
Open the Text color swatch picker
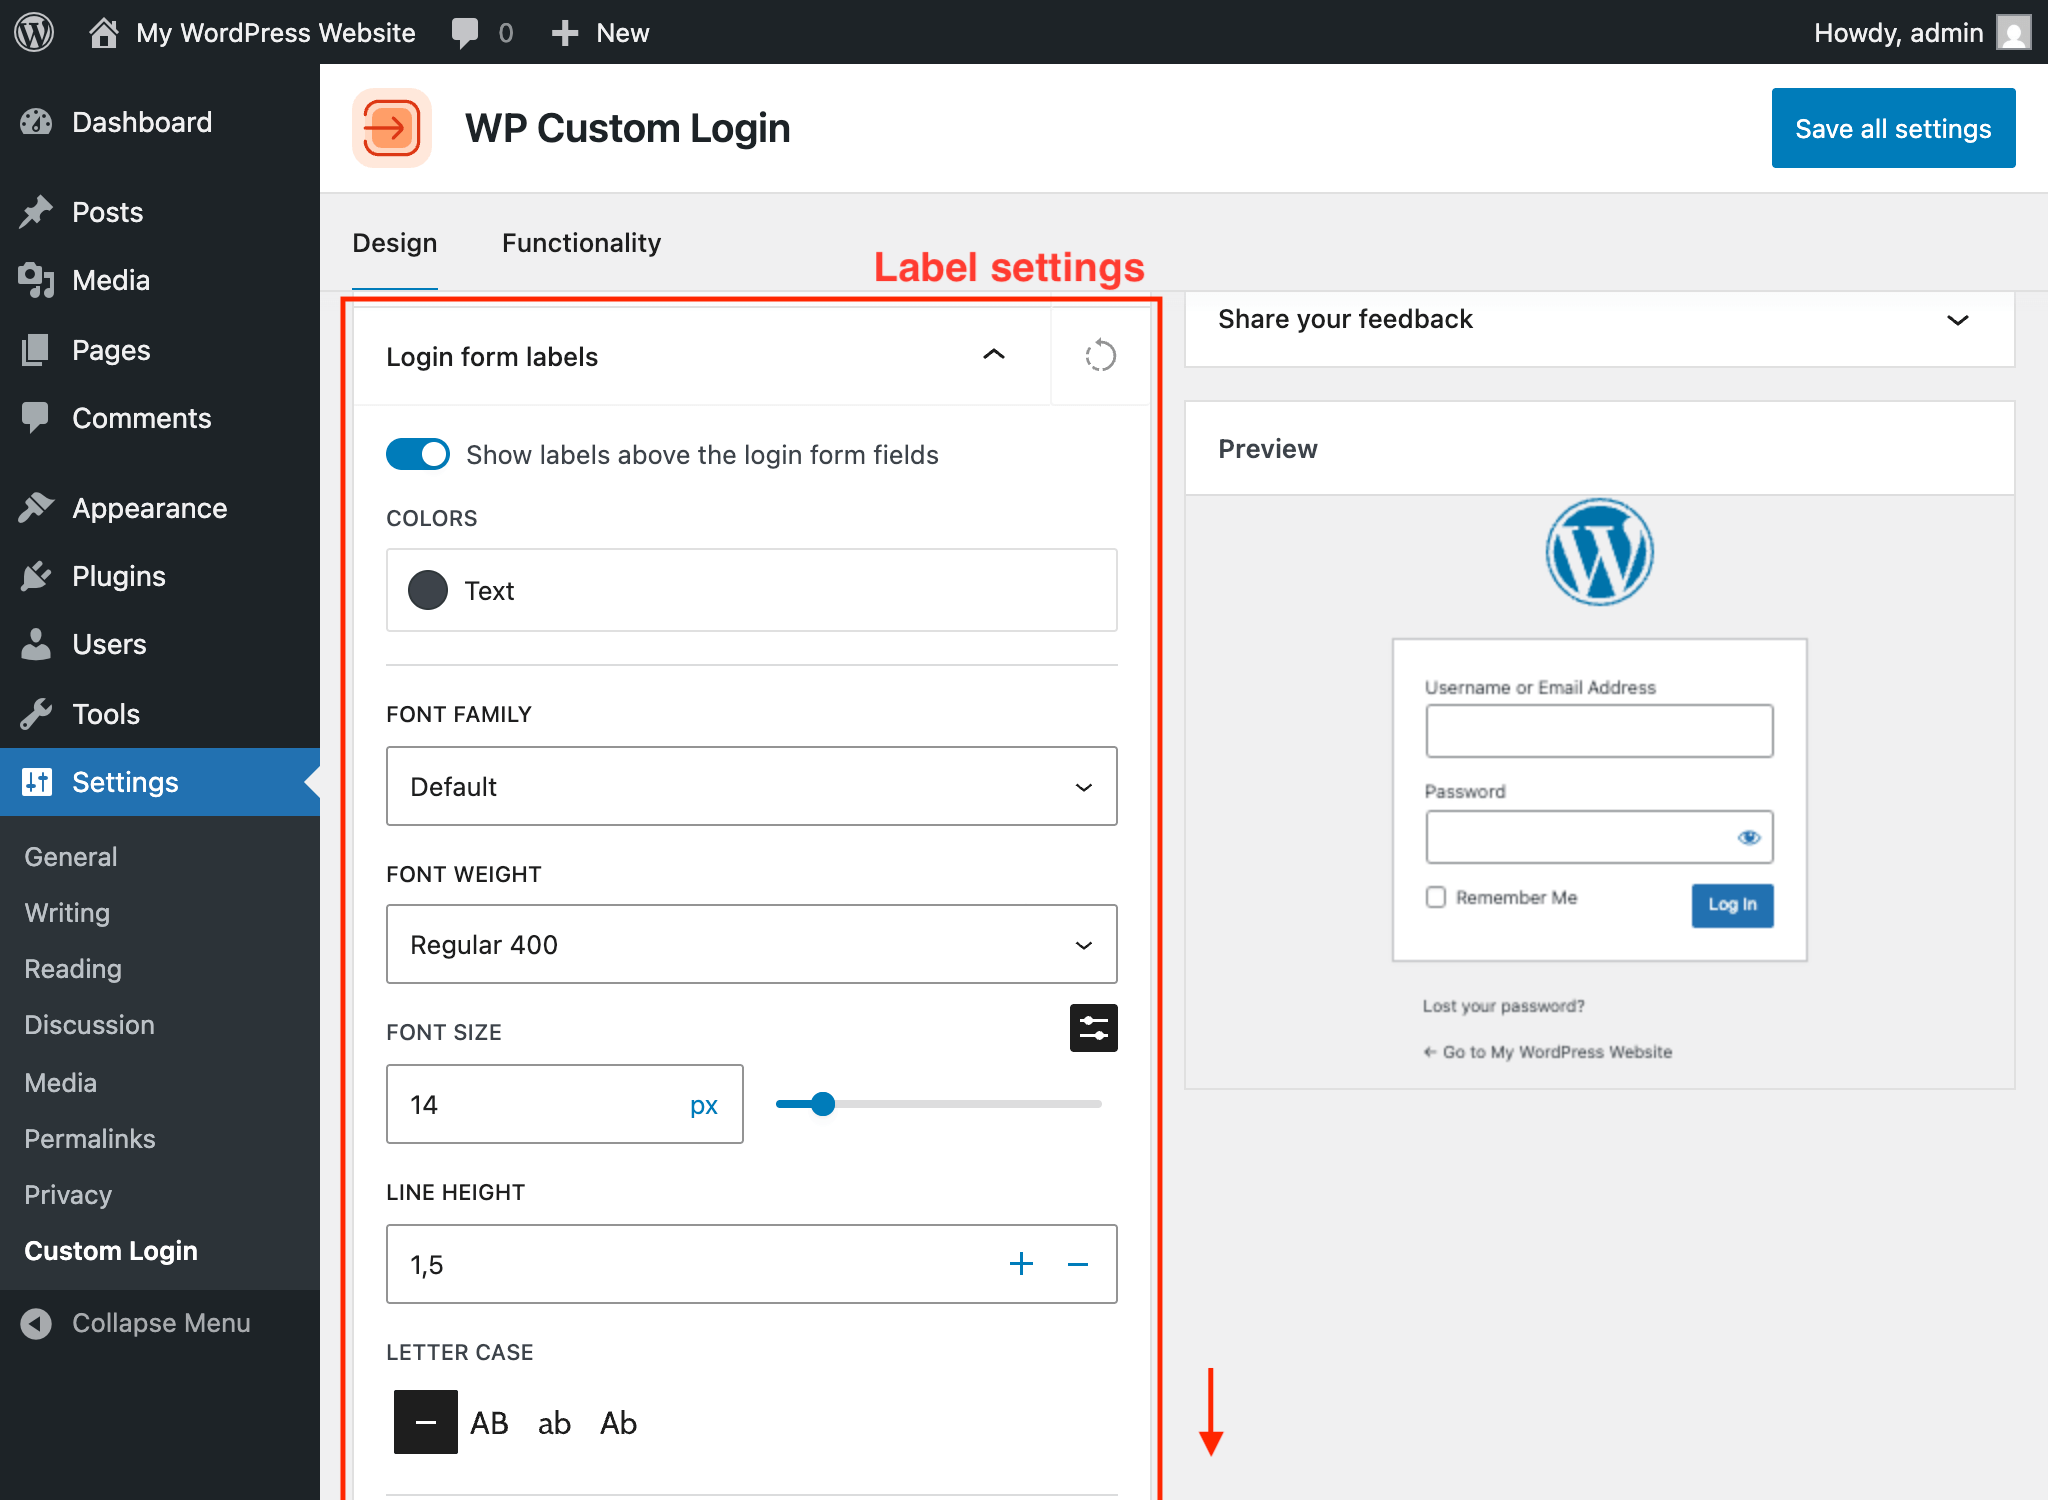pyautogui.click(x=428, y=590)
